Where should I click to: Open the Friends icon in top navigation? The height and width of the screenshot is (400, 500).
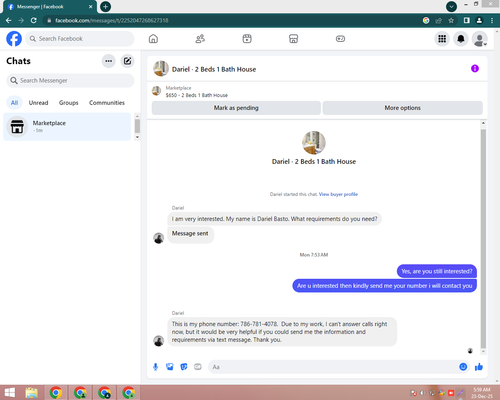[x=200, y=39]
